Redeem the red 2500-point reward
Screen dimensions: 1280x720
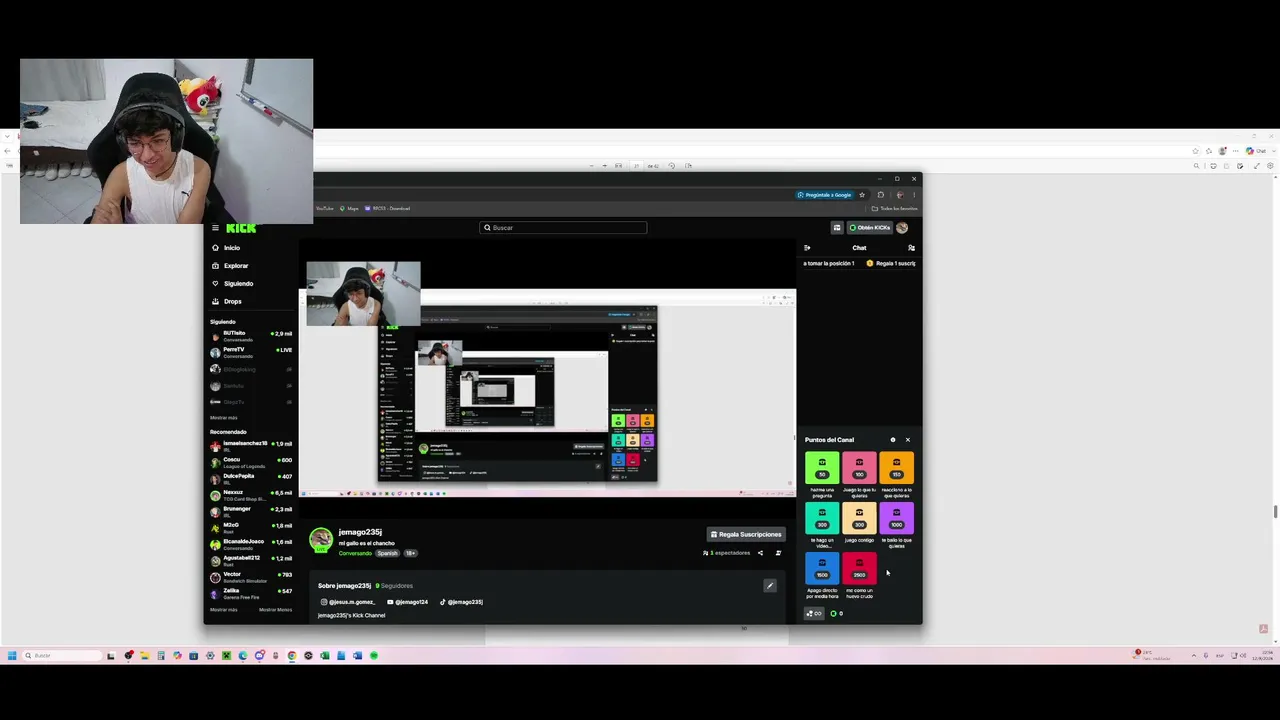(x=859, y=568)
